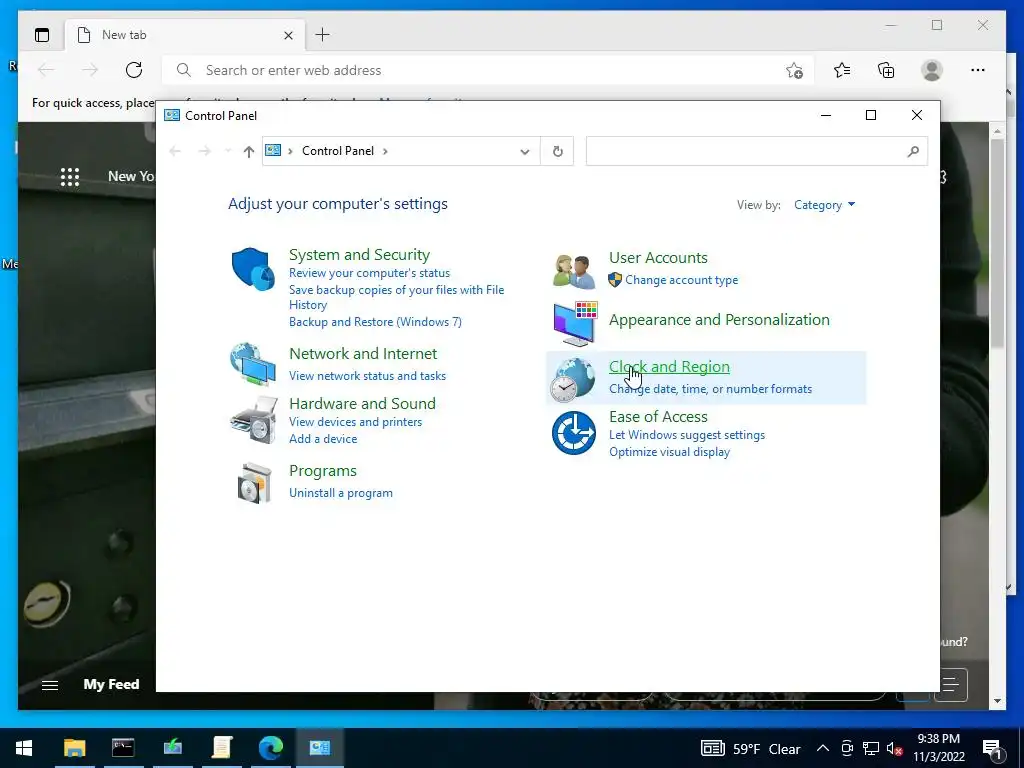
Task: Open Clock and Region globe clock icon
Action: pyautogui.click(x=572, y=380)
